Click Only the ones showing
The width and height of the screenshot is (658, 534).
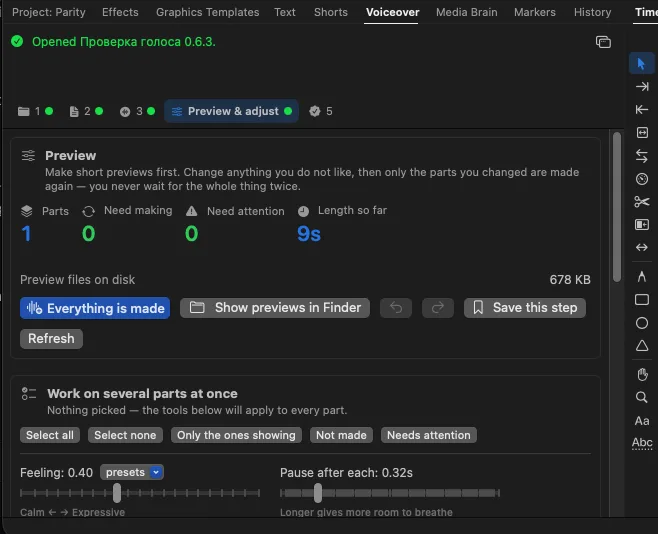236,435
